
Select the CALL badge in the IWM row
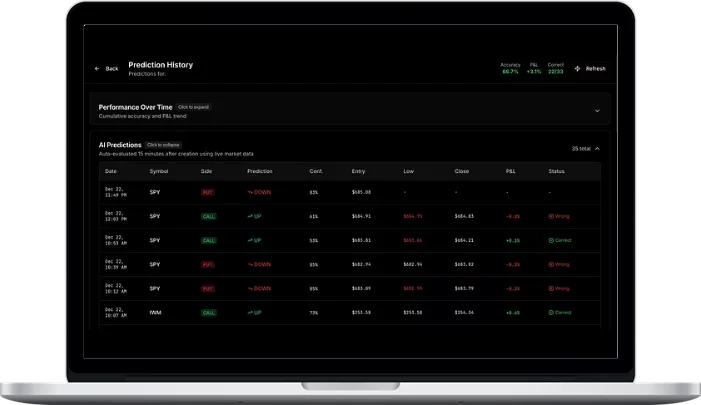[x=208, y=313]
